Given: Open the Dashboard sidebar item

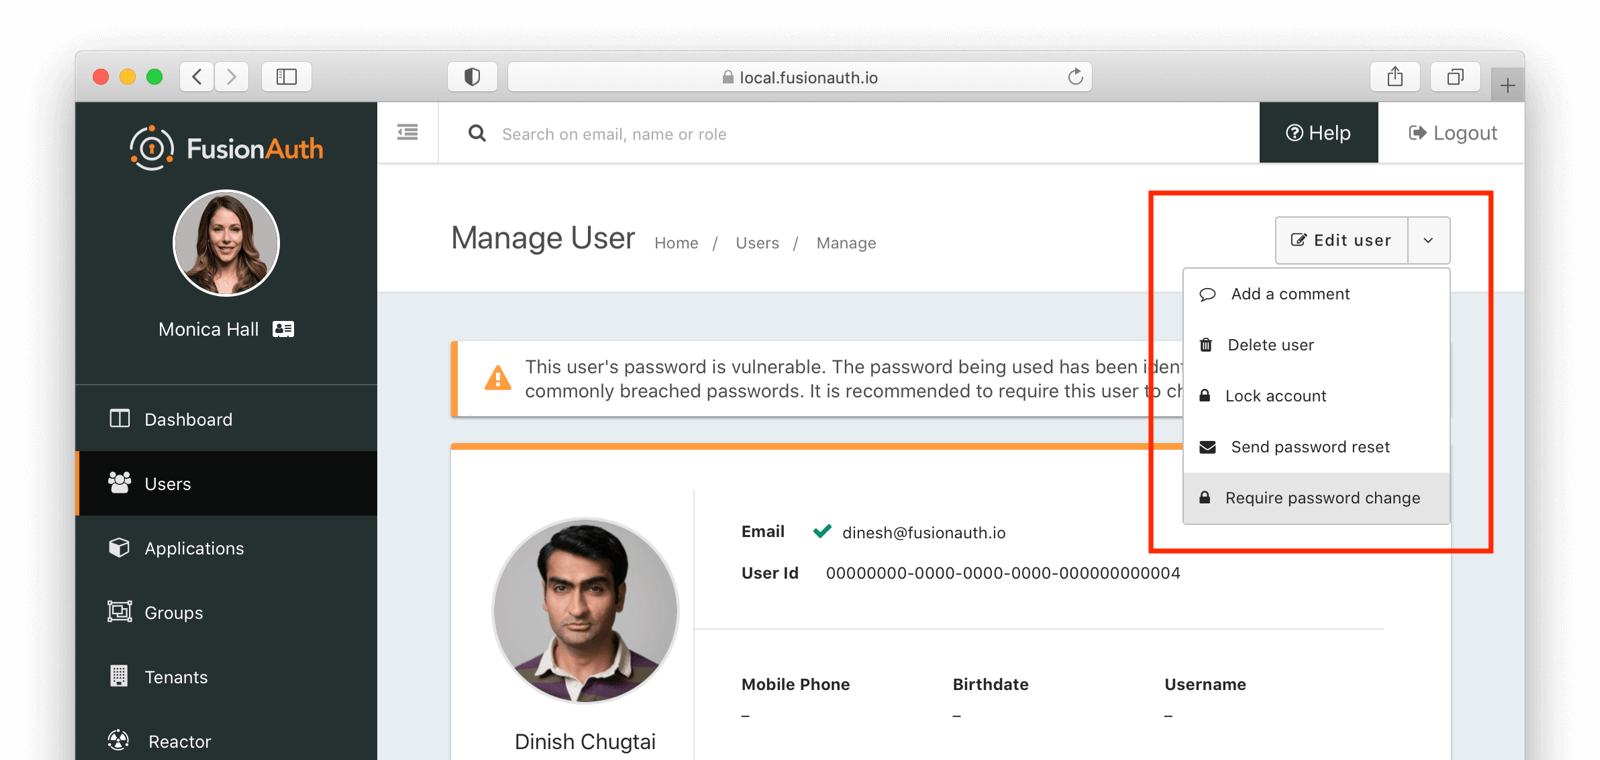Looking at the screenshot, I should click(227, 419).
